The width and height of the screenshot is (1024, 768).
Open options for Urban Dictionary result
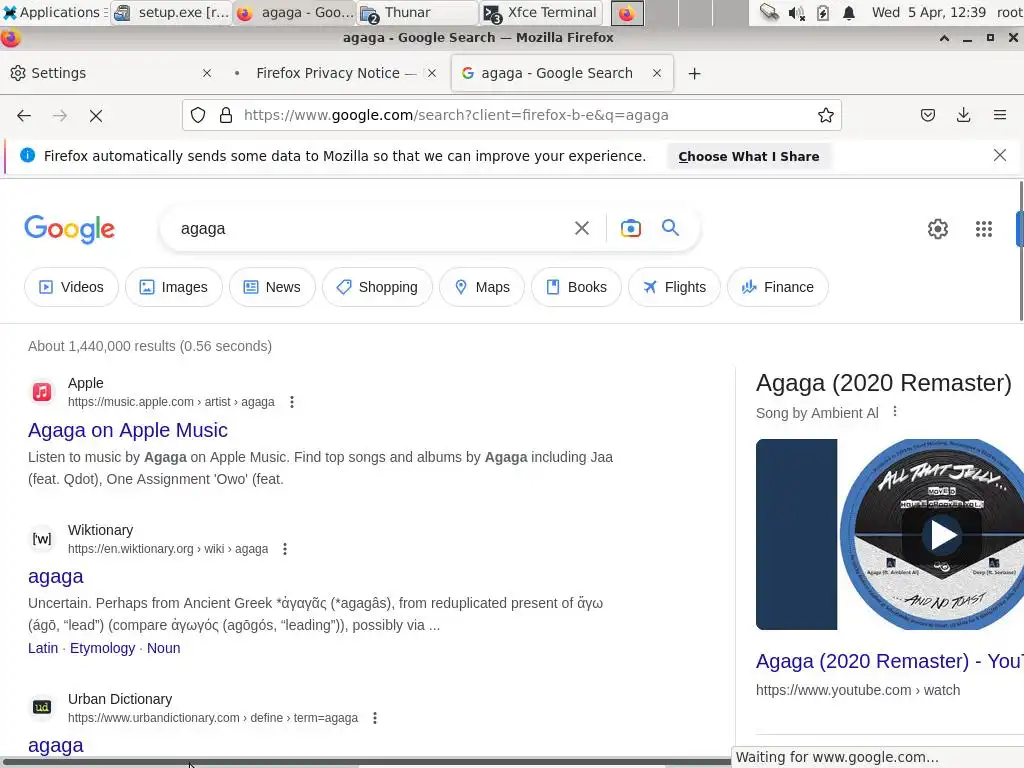[x=375, y=718]
